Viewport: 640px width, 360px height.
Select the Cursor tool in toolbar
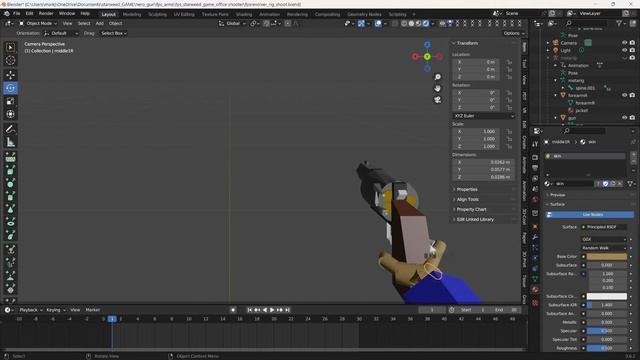[11, 60]
